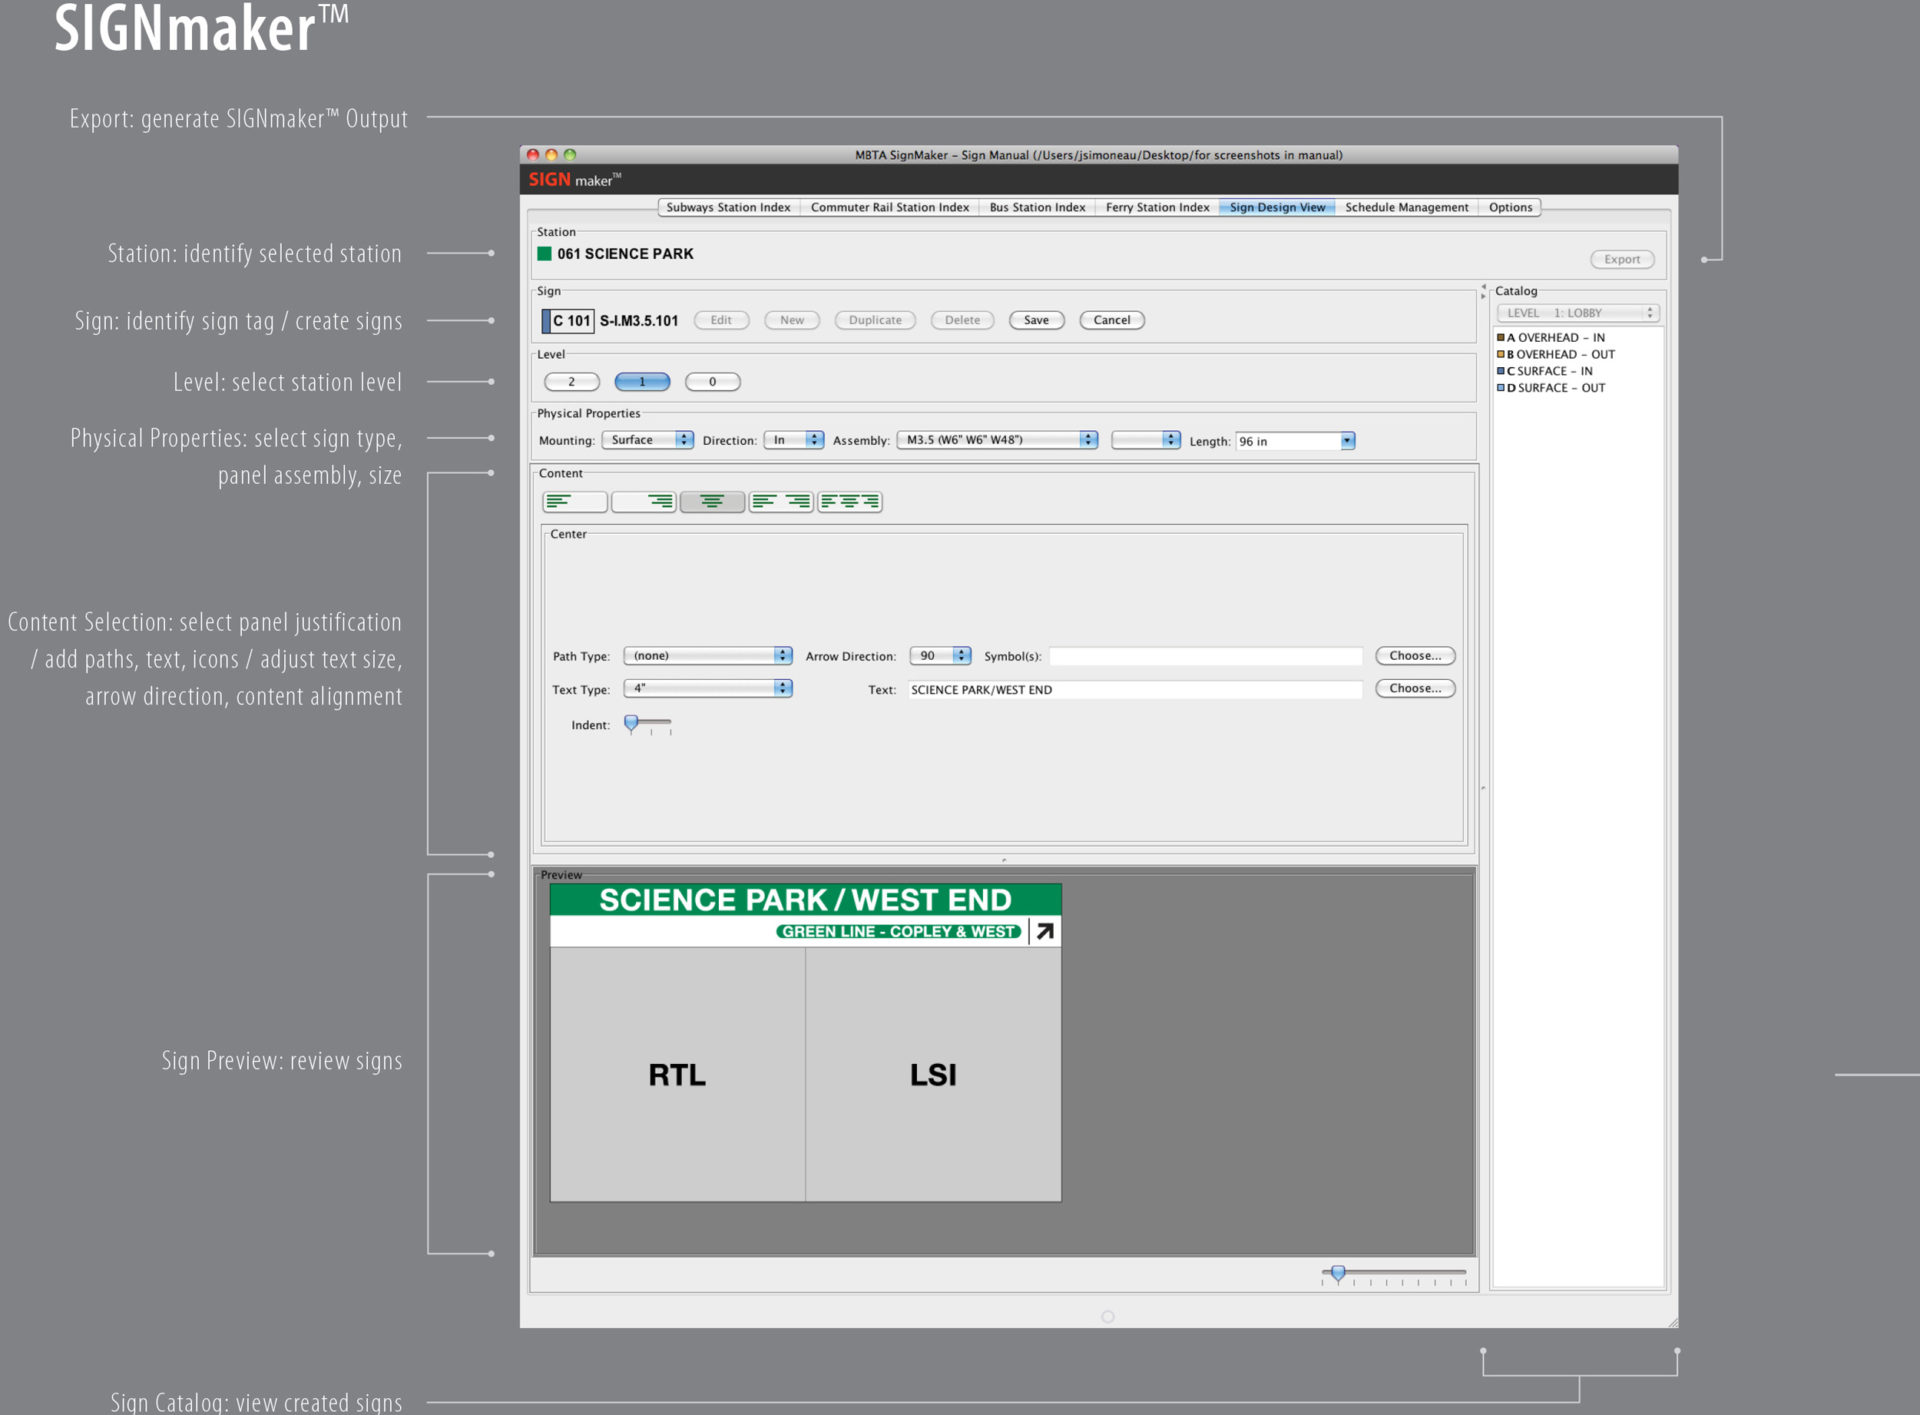Select station level 2 button

(572, 382)
